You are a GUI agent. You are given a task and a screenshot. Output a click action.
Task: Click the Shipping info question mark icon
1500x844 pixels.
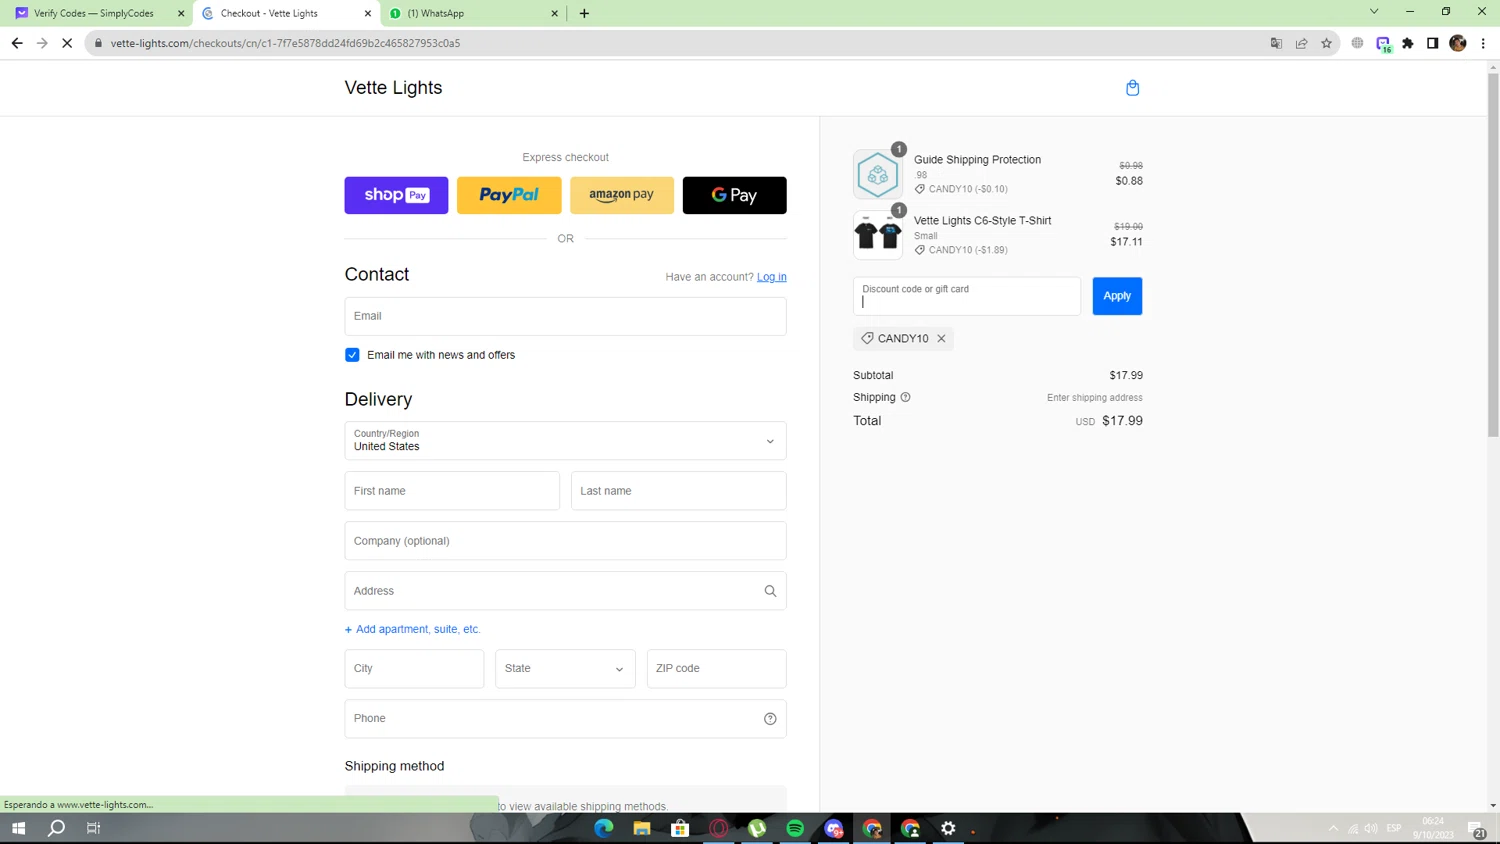905,397
